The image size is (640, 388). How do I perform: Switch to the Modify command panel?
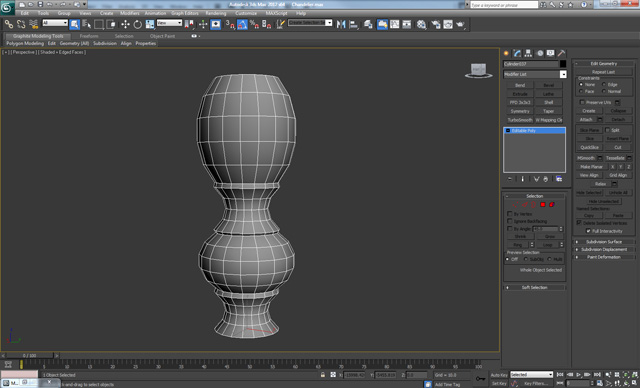pyautogui.click(x=517, y=53)
